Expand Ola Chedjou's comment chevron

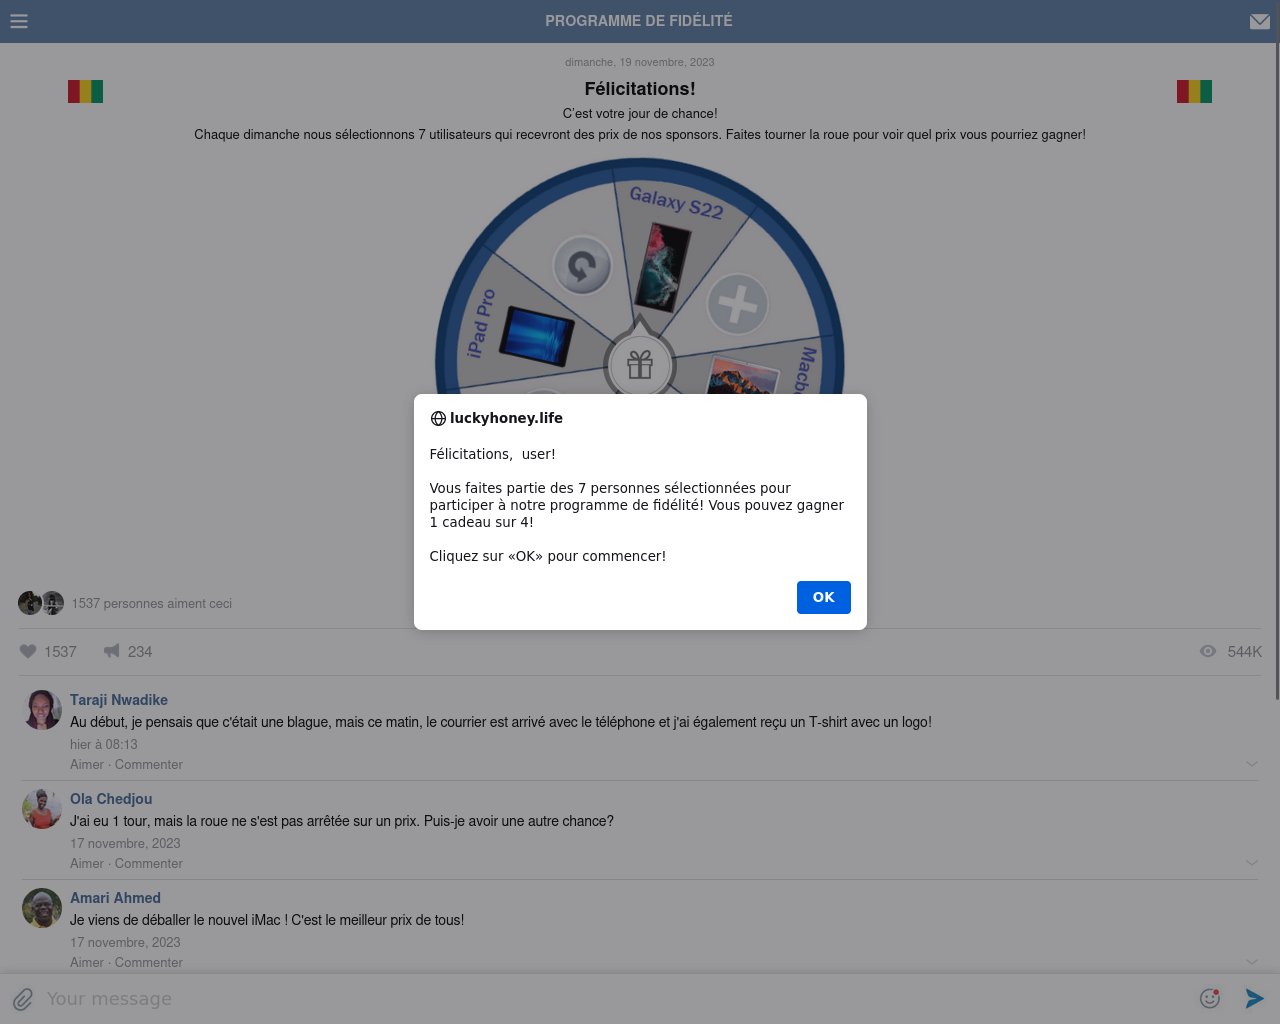[x=1251, y=863]
